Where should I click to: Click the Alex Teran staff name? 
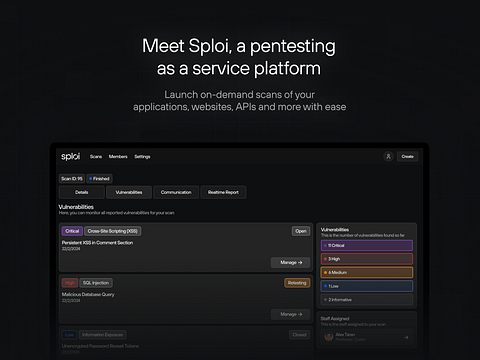pyautogui.click(x=345, y=334)
